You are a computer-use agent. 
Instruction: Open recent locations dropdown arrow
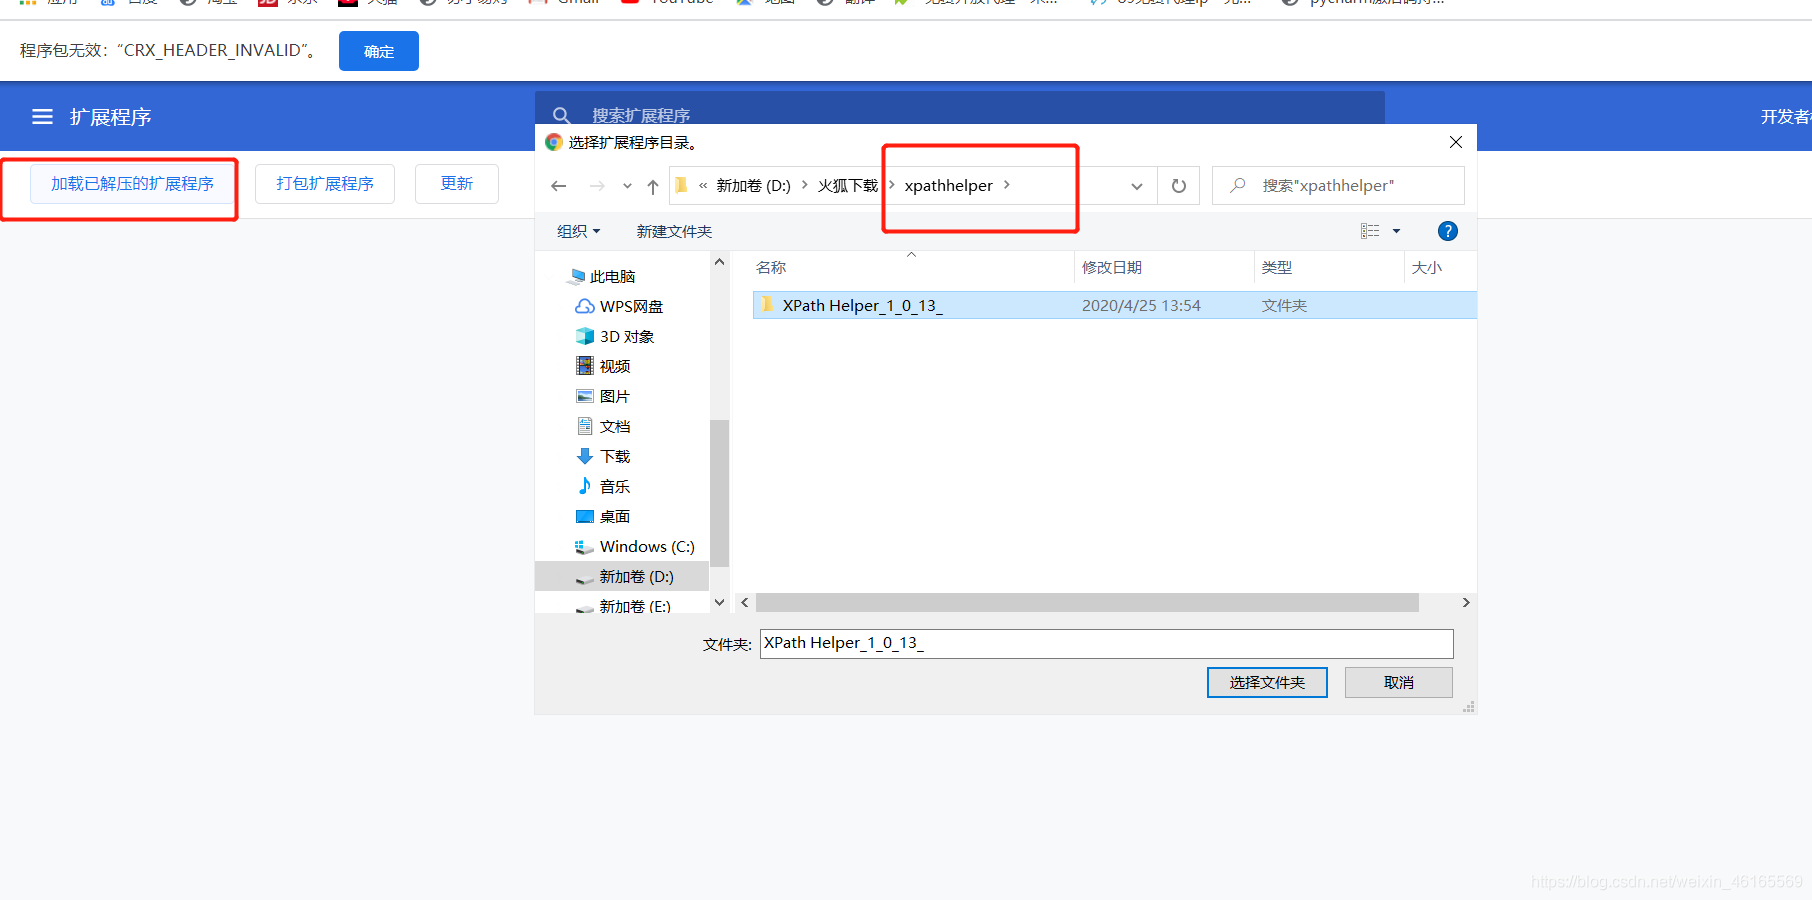[x=627, y=186]
